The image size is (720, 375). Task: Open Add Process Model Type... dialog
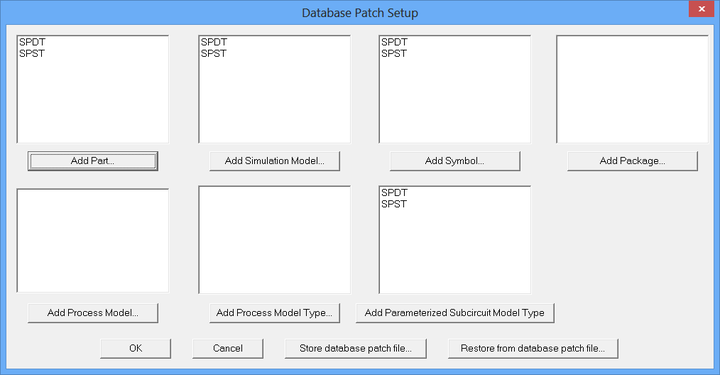pos(275,313)
